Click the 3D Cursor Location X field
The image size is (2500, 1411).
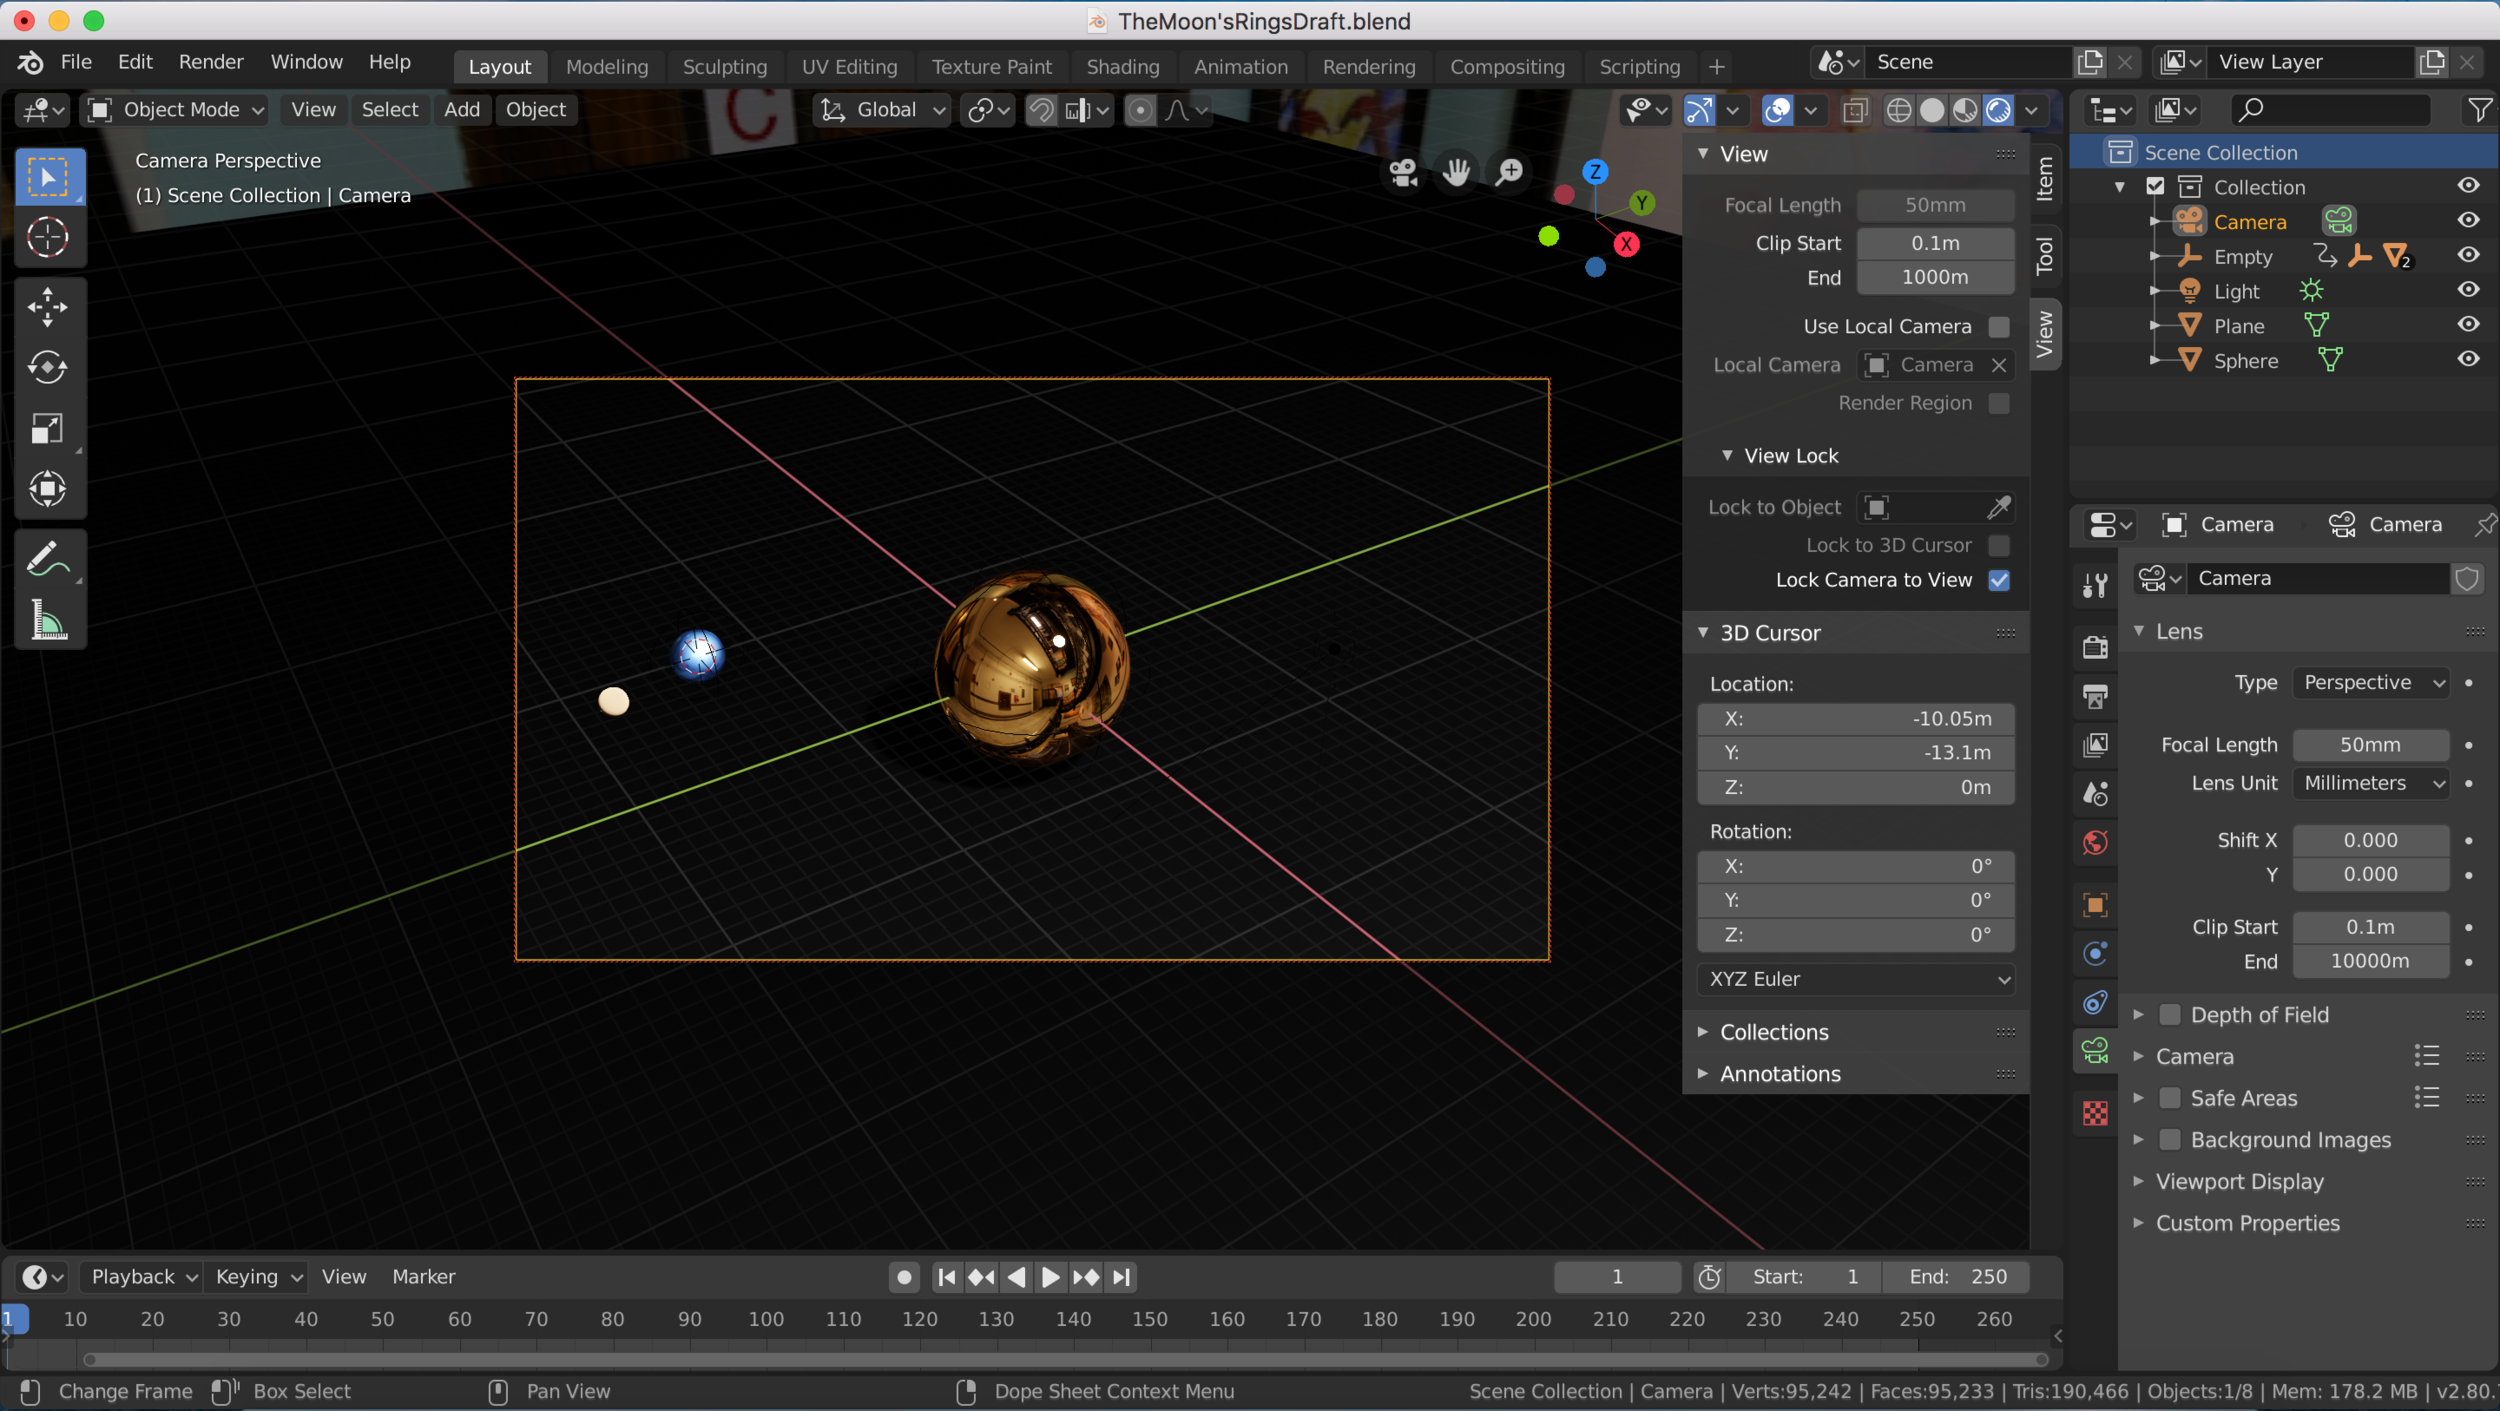point(1855,719)
